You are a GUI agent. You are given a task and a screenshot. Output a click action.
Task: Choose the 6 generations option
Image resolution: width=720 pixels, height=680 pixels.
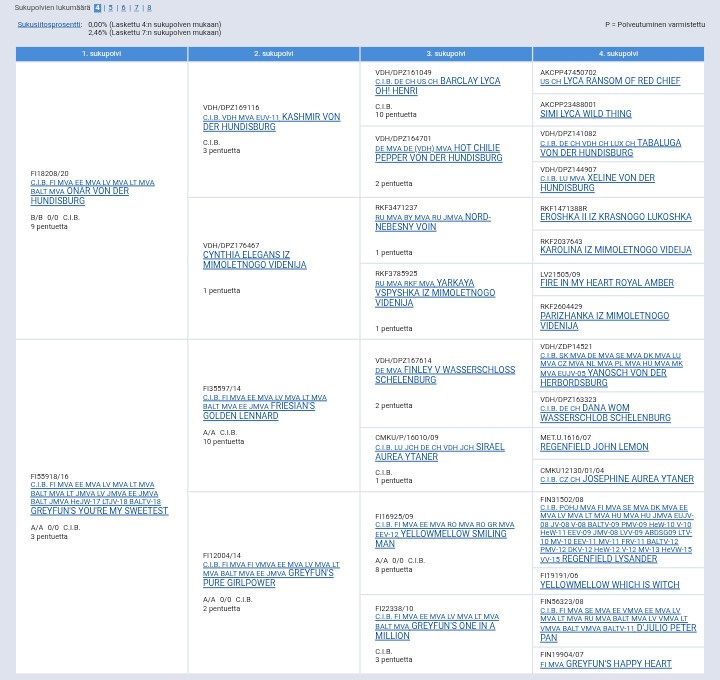(x=123, y=8)
